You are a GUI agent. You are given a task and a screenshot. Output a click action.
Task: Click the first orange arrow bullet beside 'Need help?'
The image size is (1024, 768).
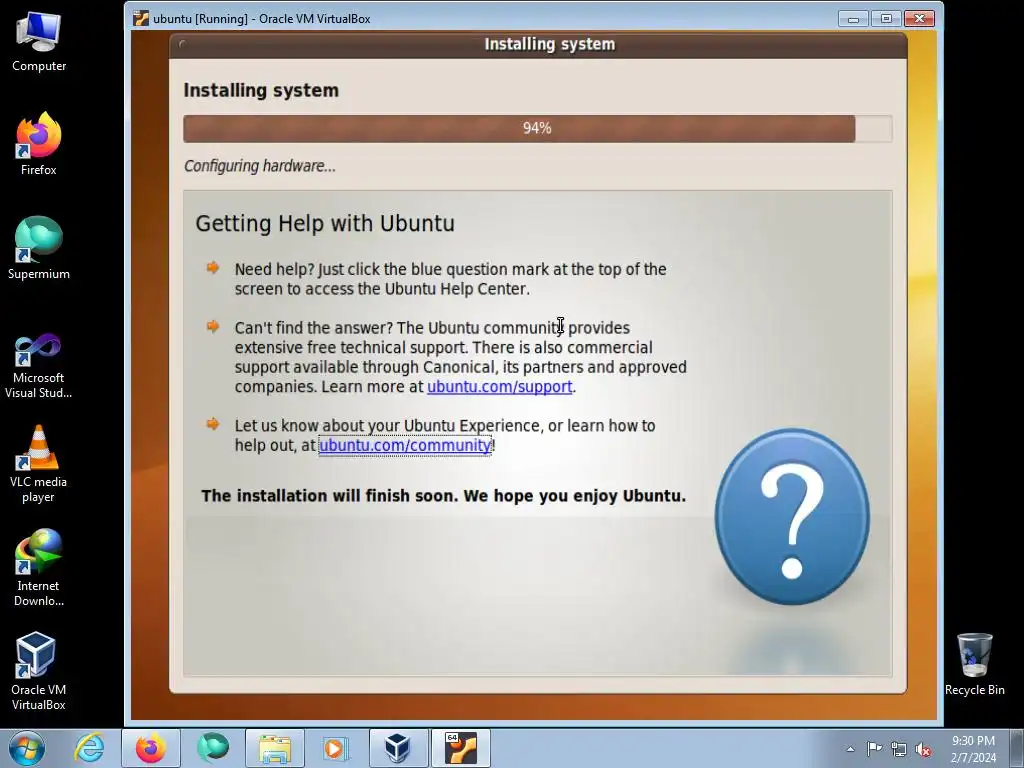213,267
